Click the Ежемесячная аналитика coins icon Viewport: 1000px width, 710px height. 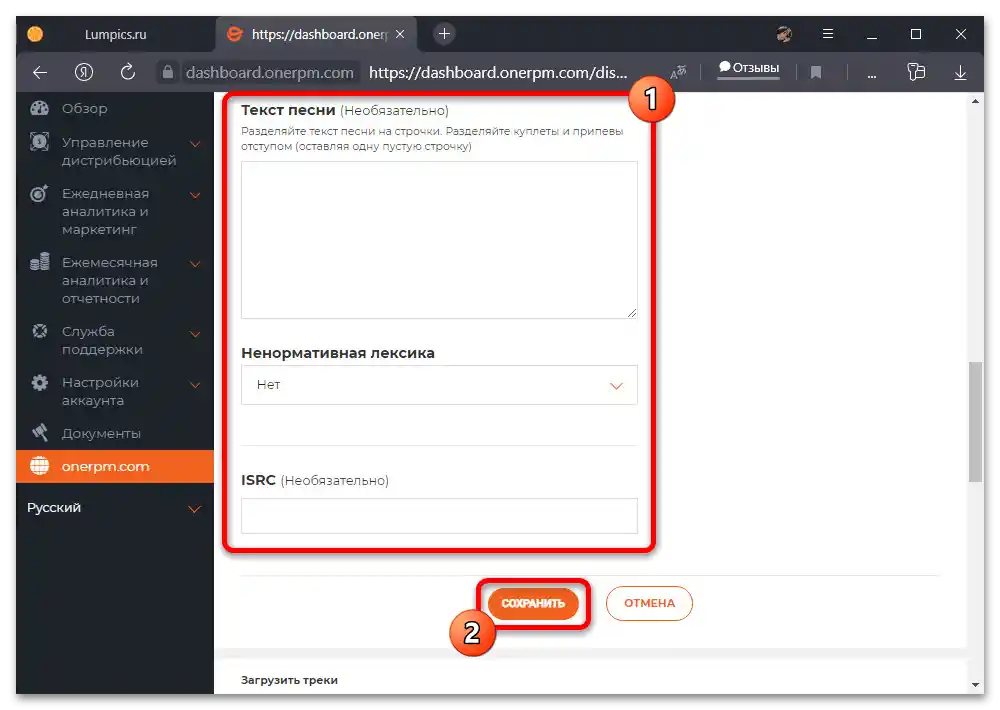pos(40,262)
